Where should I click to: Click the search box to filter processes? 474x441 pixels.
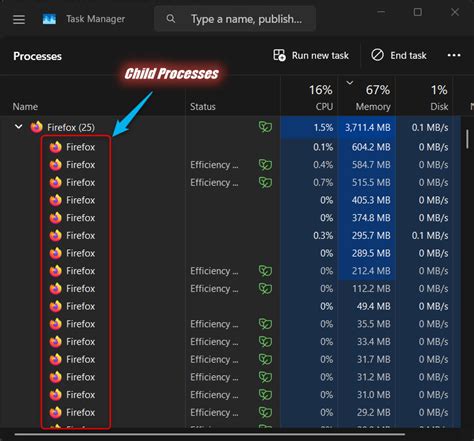click(235, 19)
